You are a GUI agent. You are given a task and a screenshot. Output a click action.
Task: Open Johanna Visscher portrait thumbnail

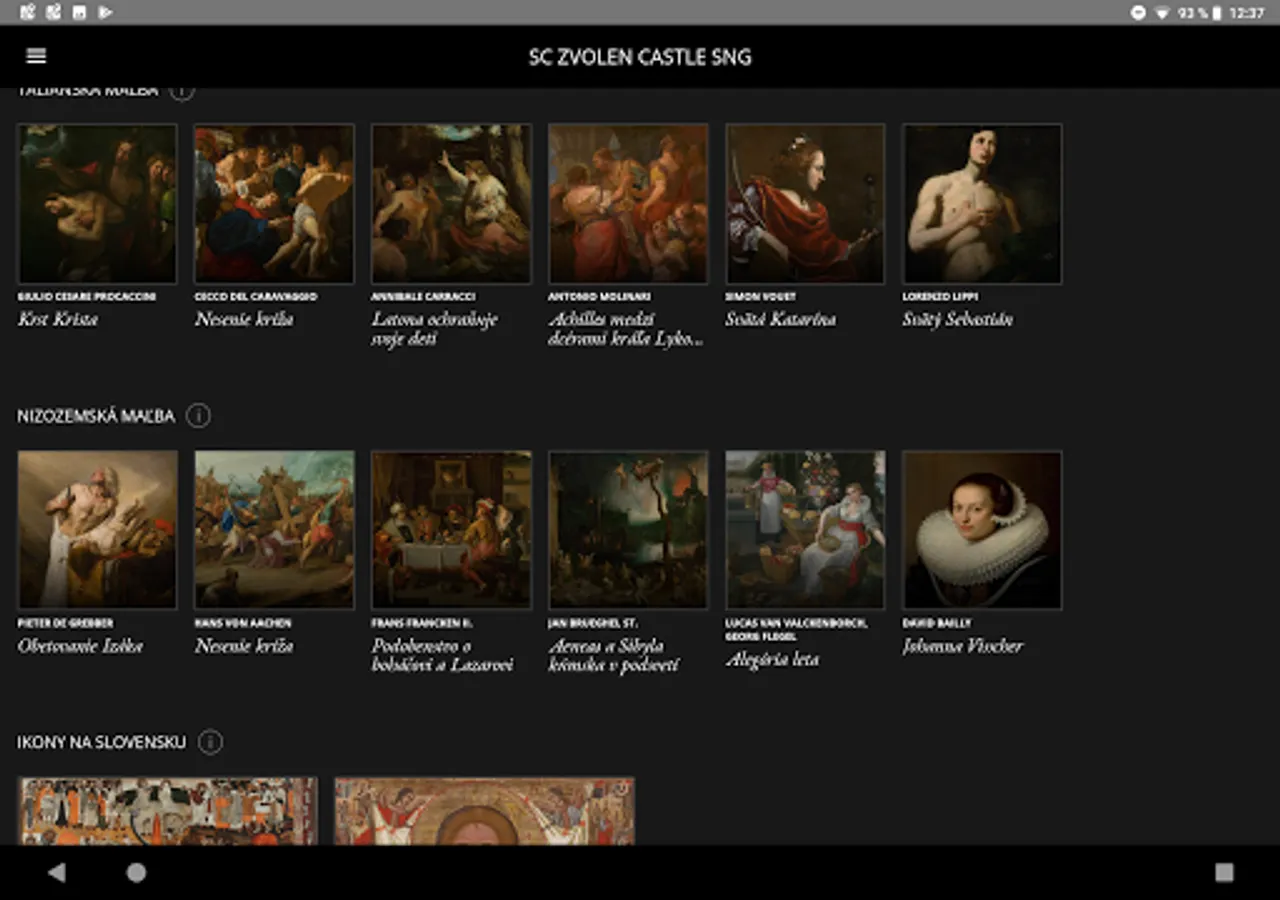[982, 530]
